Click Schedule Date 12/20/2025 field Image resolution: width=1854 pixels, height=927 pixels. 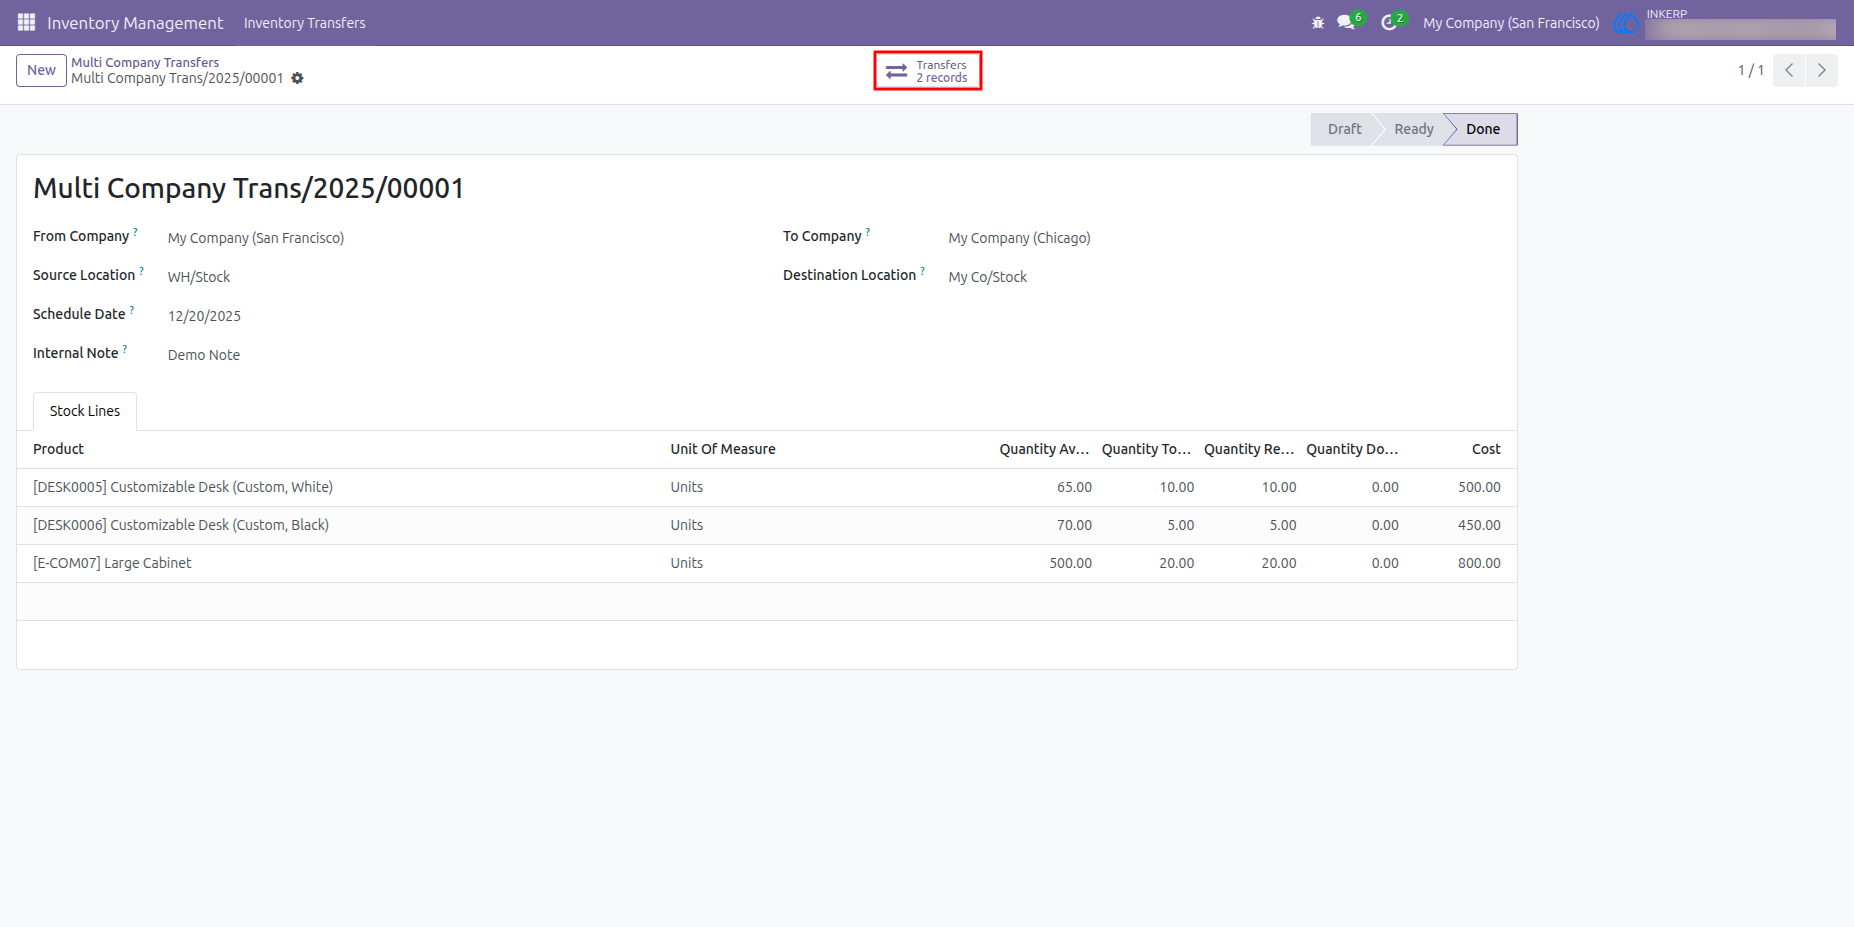point(204,316)
